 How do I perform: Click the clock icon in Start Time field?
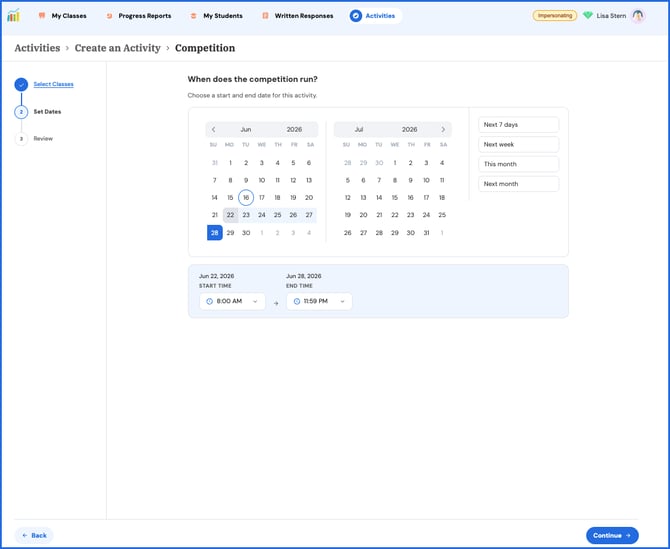[x=209, y=301]
